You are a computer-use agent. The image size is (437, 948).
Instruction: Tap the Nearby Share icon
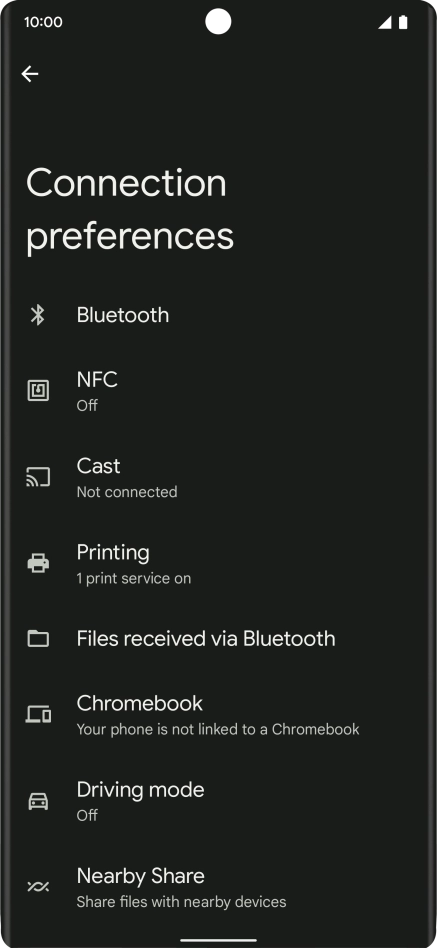(38, 887)
